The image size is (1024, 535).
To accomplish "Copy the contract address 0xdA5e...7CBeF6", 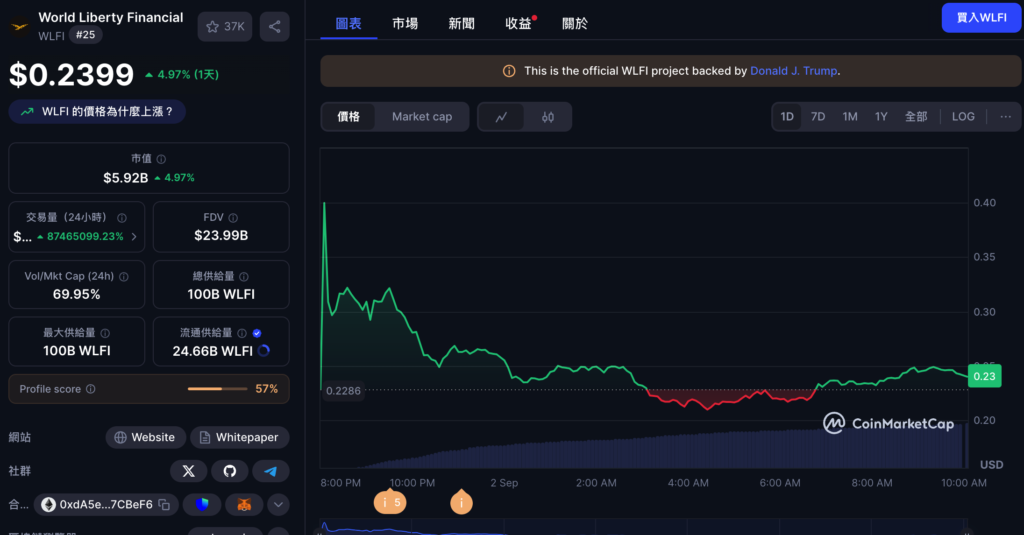I will 164,505.
